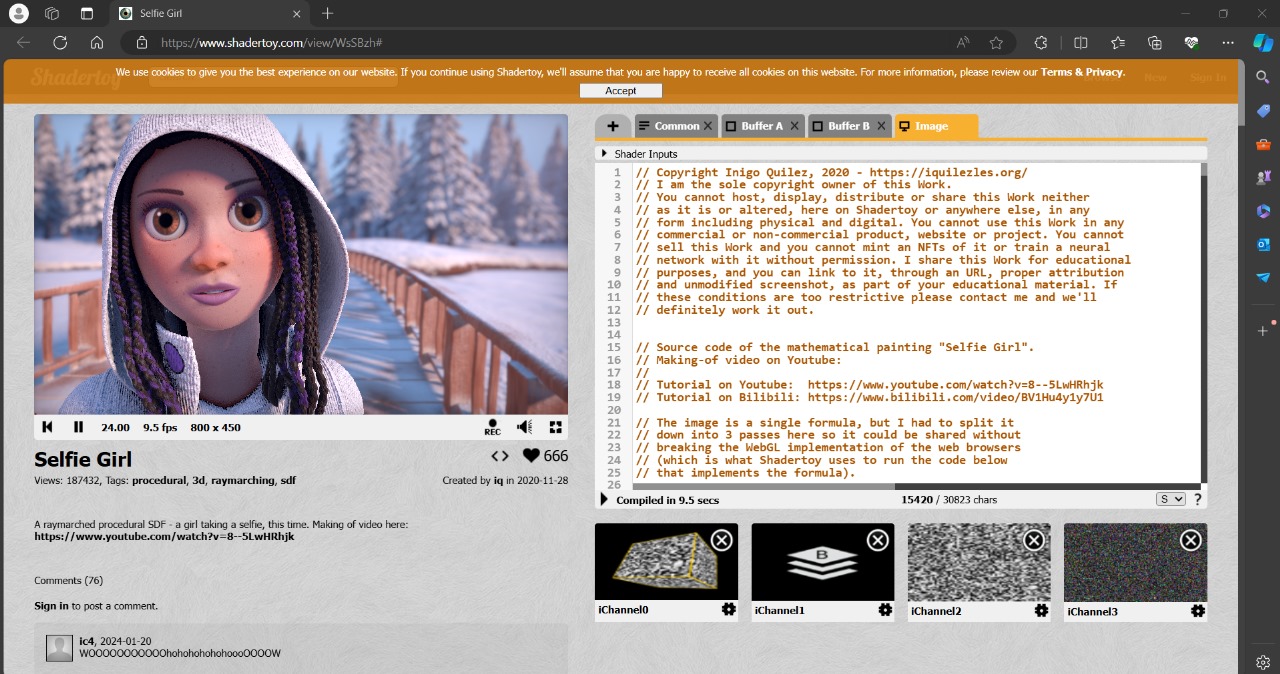Select the Image tab

tap(936, 126)
